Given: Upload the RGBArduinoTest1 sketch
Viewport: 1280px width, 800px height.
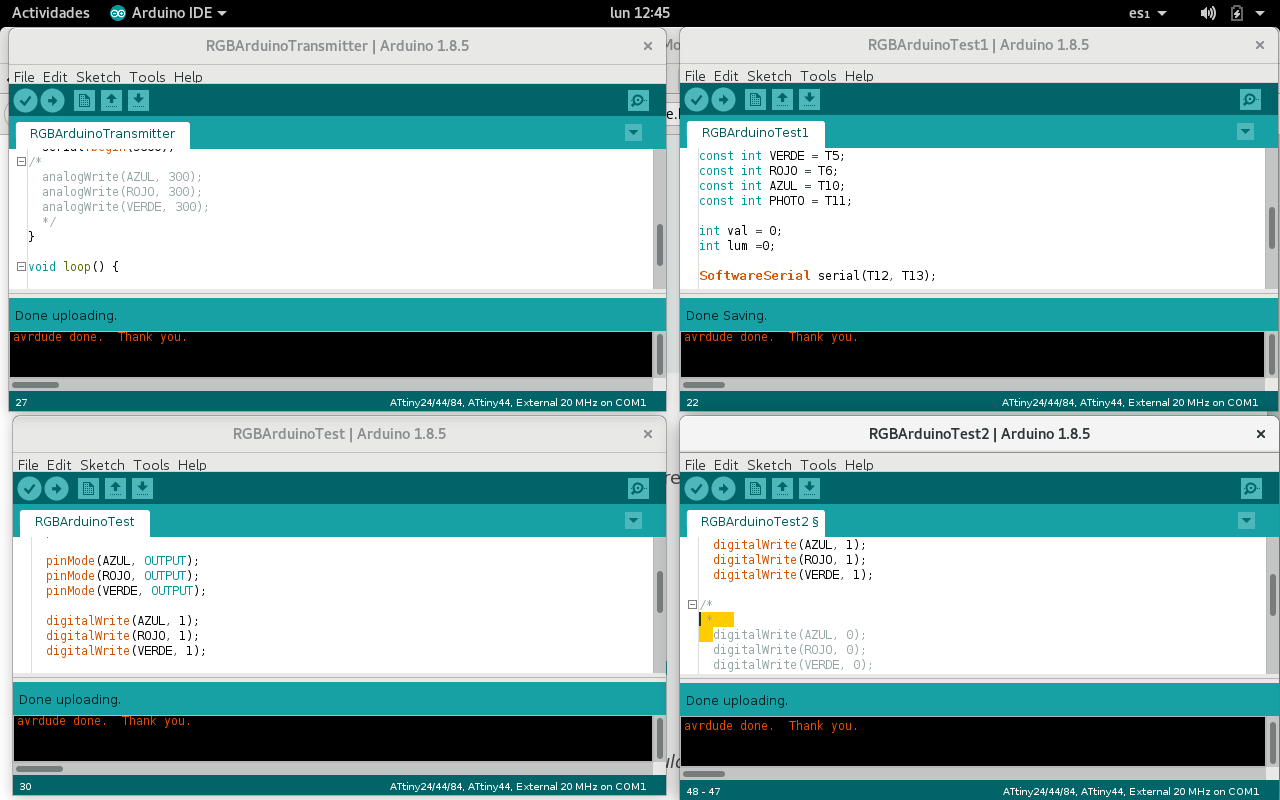Looking at the screenshot, I should tap(724, 99).
